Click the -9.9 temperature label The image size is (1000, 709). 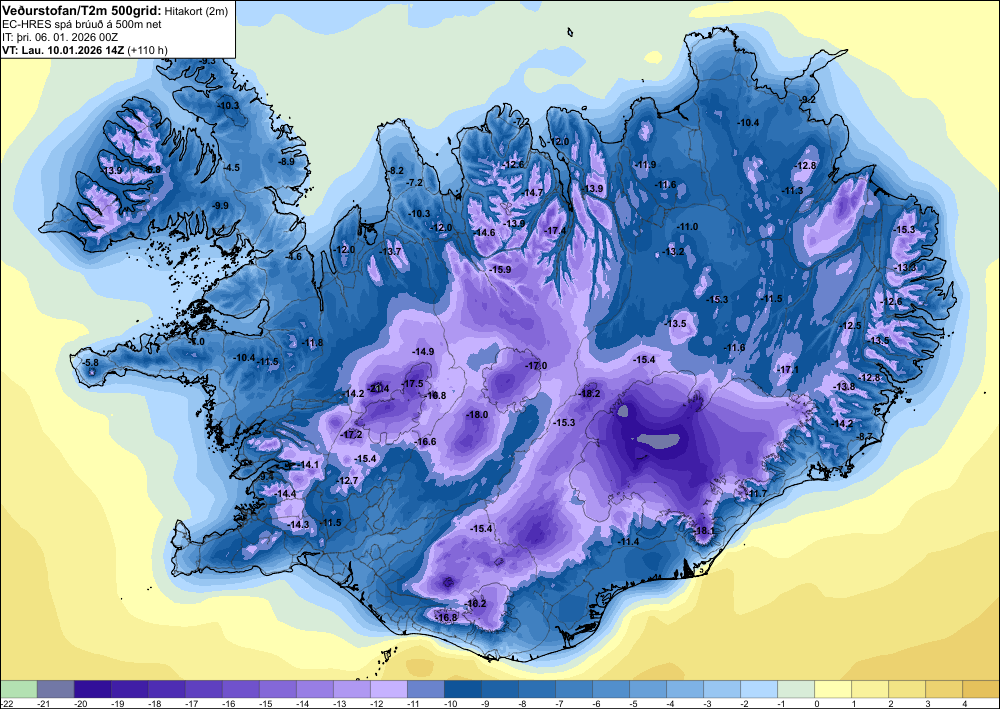click(x=219, y=205)
